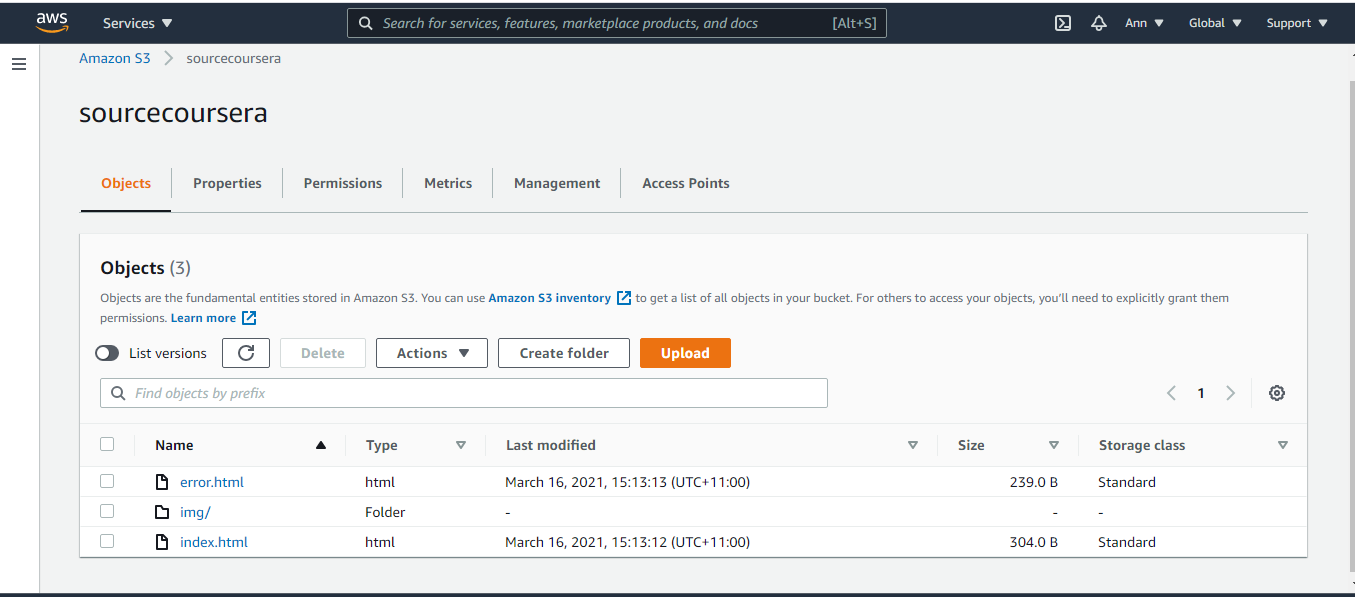Click the refresh objects button
Image resolution: width=1355 pixels, height=597 pixels.
(x=246, y=353)
